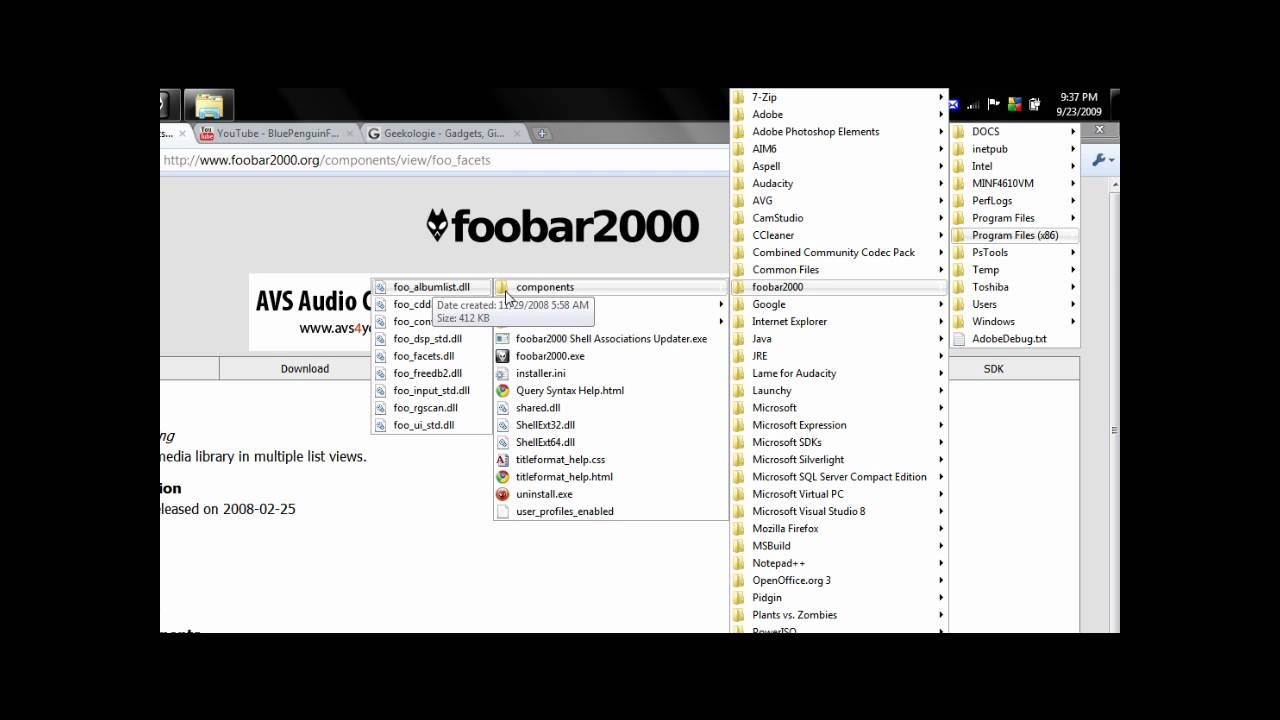The image size is (1280, 720).
Task: Select foo_facets.dll in the components list
Action: click(432, 356)
